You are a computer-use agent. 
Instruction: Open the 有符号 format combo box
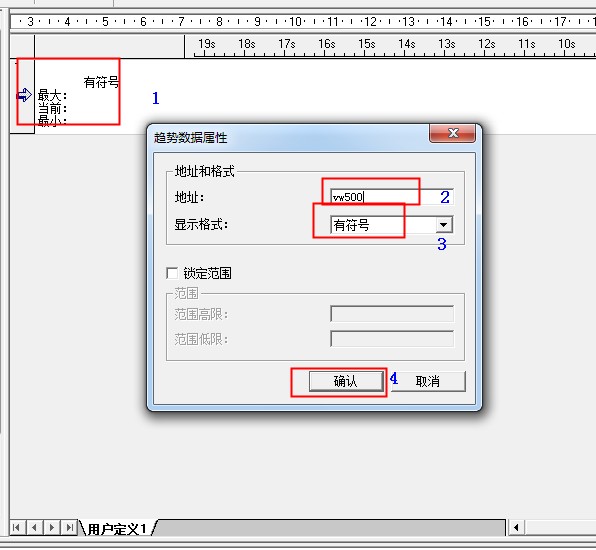point(392,225)
